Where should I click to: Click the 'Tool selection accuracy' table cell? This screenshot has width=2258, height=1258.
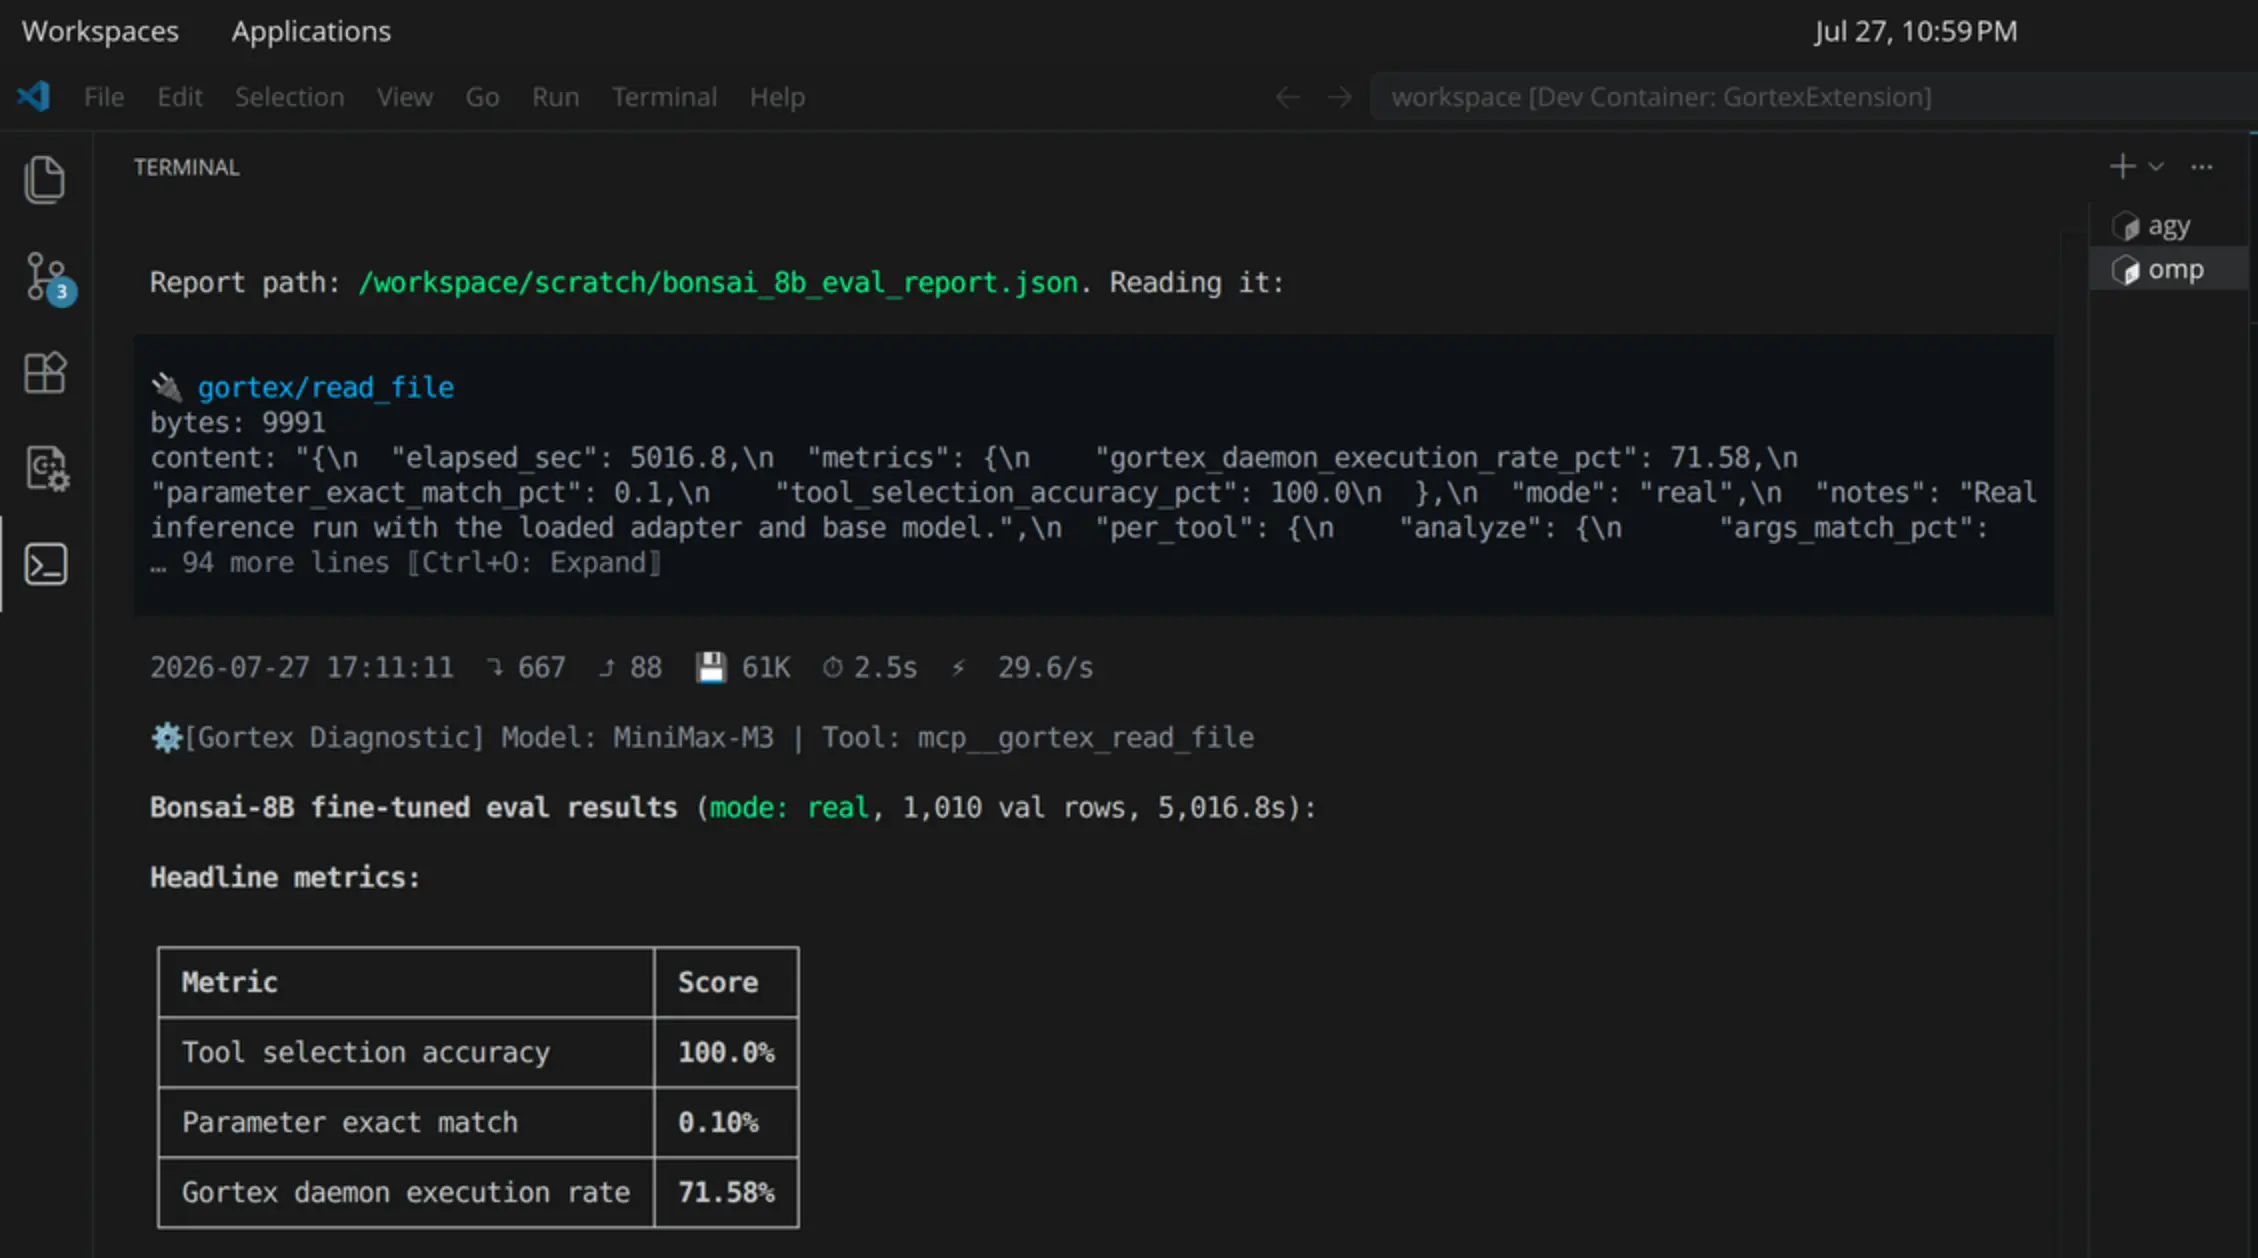point(406,1052)
